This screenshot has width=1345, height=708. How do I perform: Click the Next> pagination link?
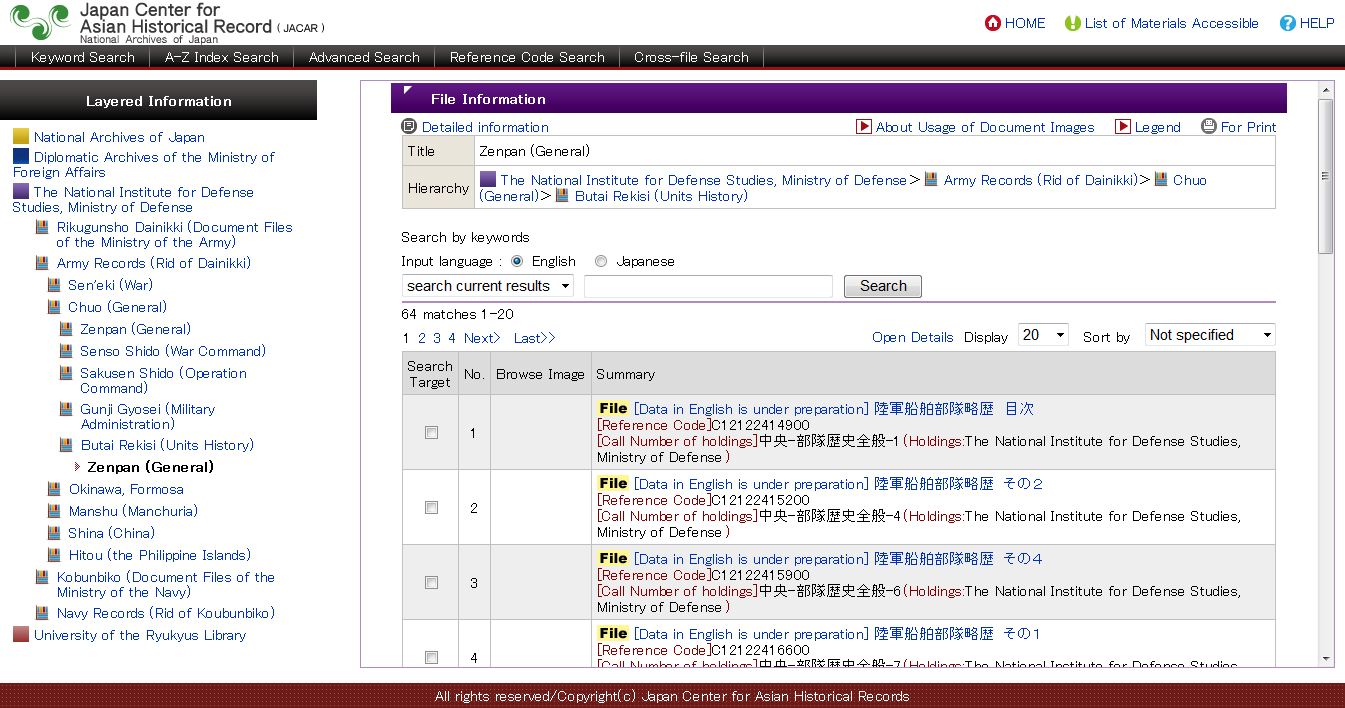pyautogui.click(x=482, y=338)
